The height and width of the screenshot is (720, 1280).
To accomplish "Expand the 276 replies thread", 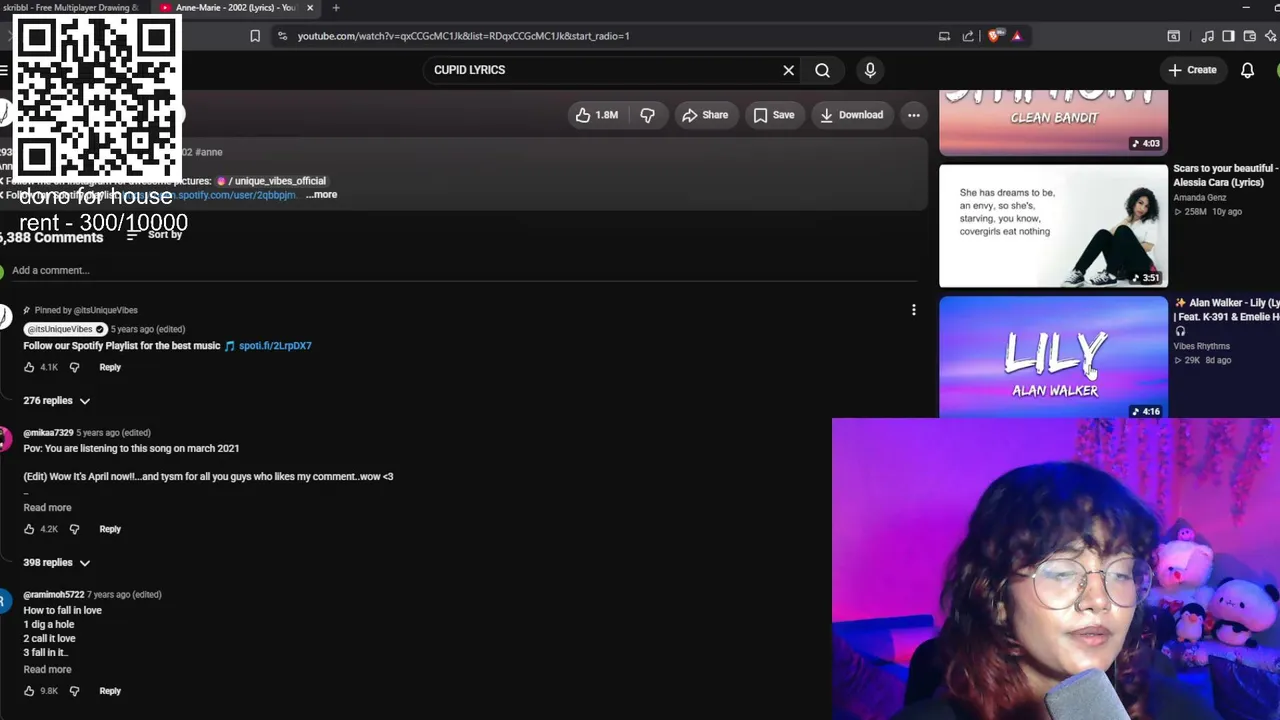I will [57, 401].
